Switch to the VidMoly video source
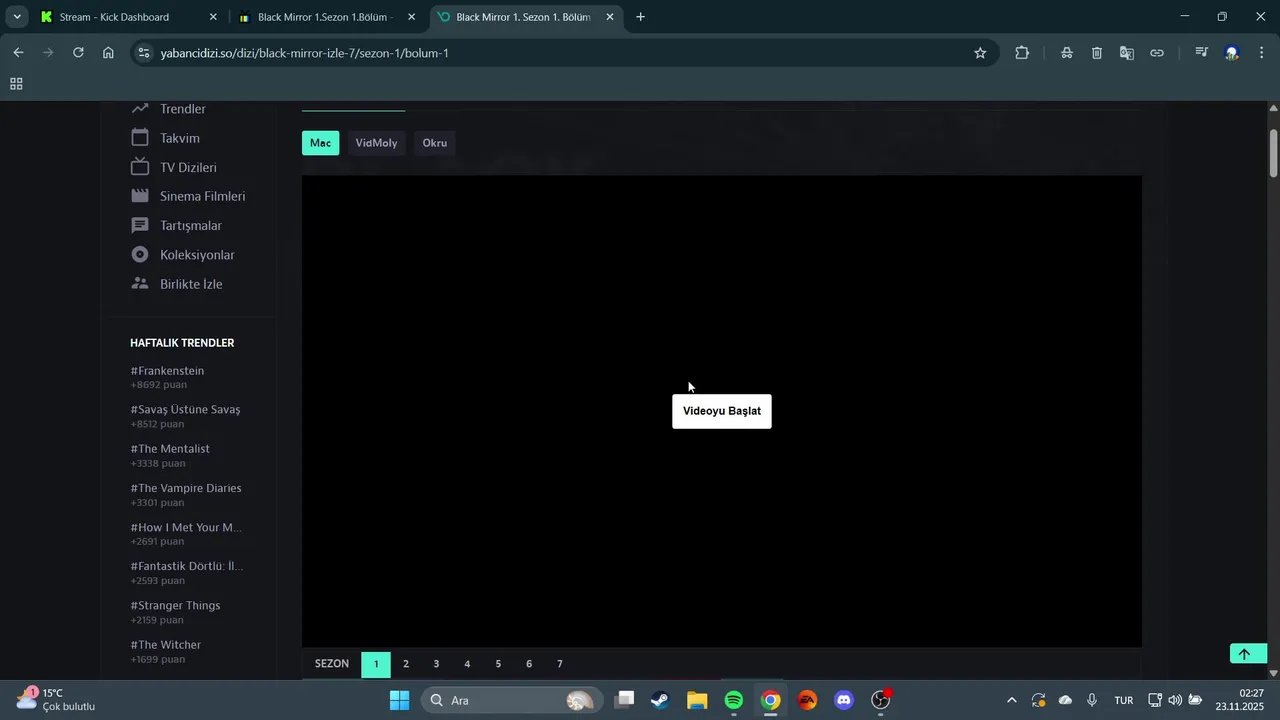 376,143
